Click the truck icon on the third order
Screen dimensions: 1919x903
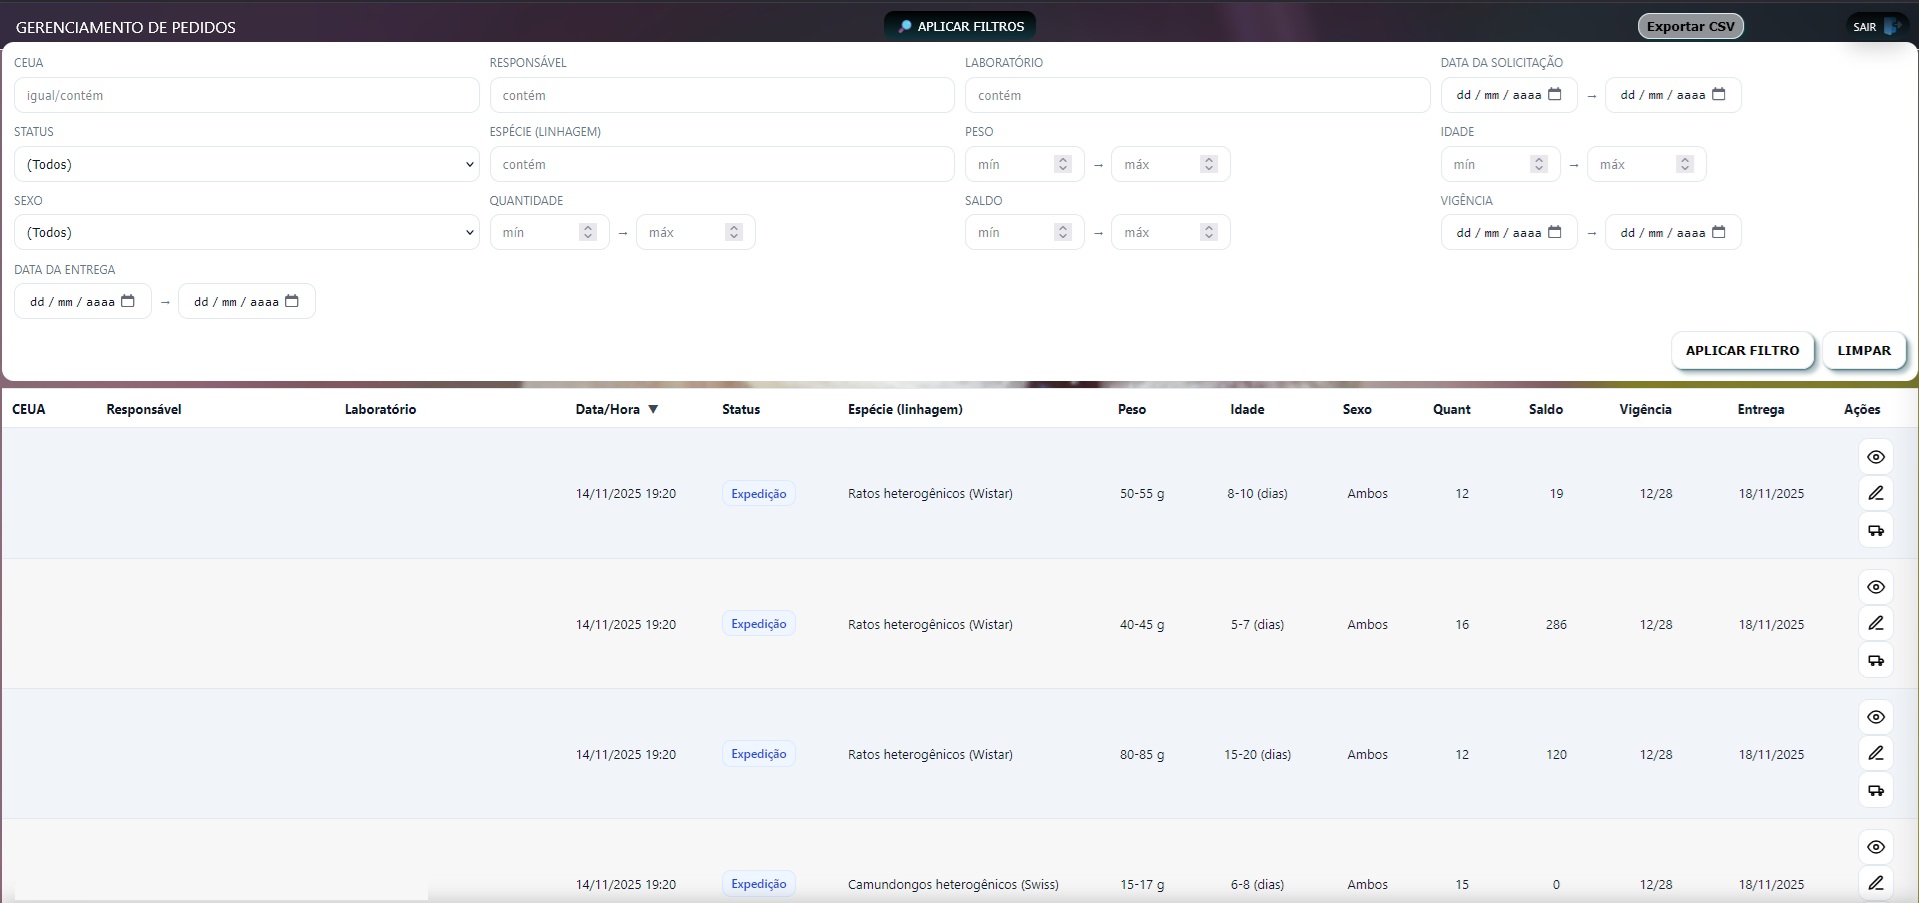pyautogui.click(x=1875, y=790)
